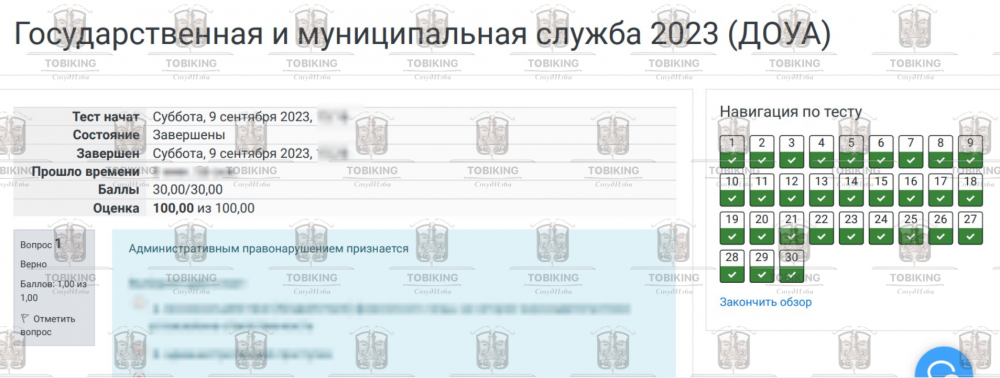Jump to question 5 in navigation
The width and height of the screenshot is (1000, 378).
[x=851, y=151]
